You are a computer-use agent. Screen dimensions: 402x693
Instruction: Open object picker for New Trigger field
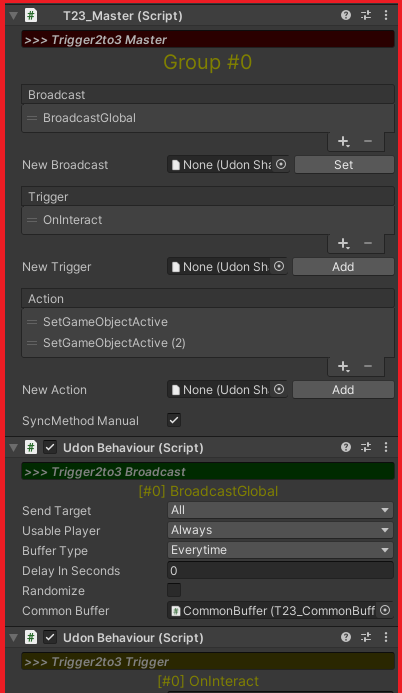tap(279, 267)
